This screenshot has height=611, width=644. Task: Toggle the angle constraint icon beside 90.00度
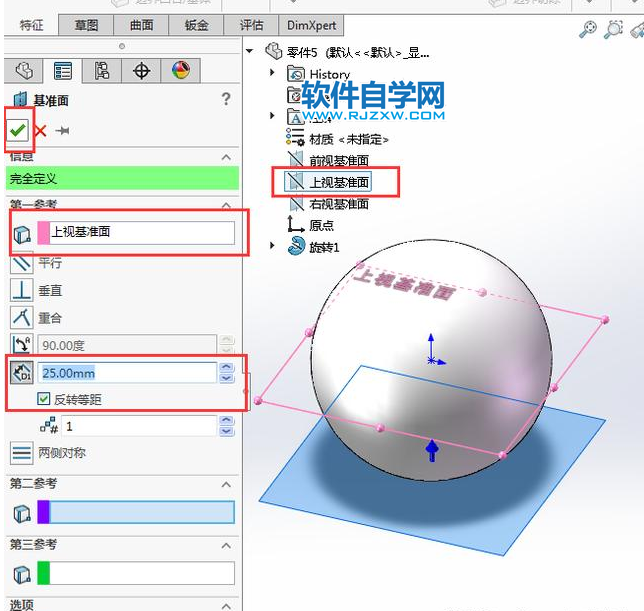point(21,345)
